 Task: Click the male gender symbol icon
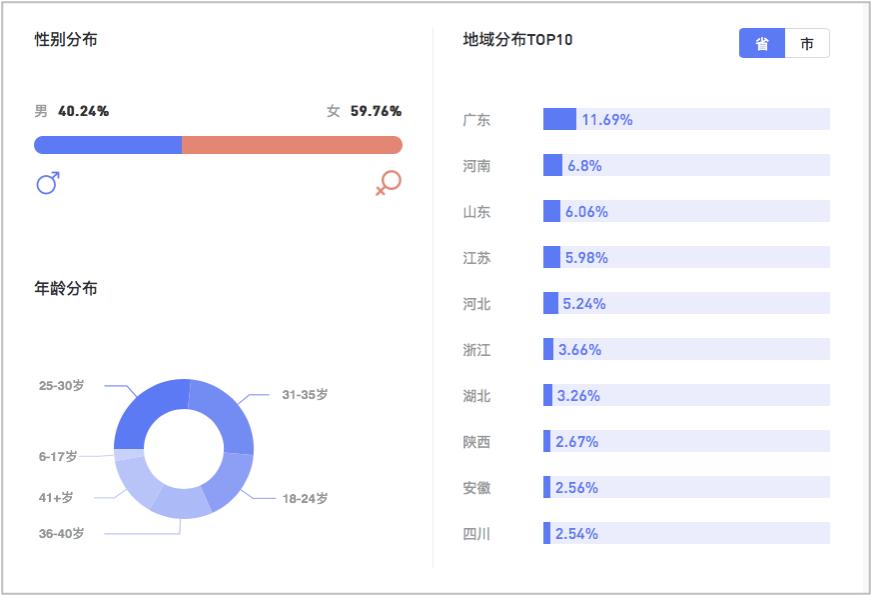[x=48, y=183]
